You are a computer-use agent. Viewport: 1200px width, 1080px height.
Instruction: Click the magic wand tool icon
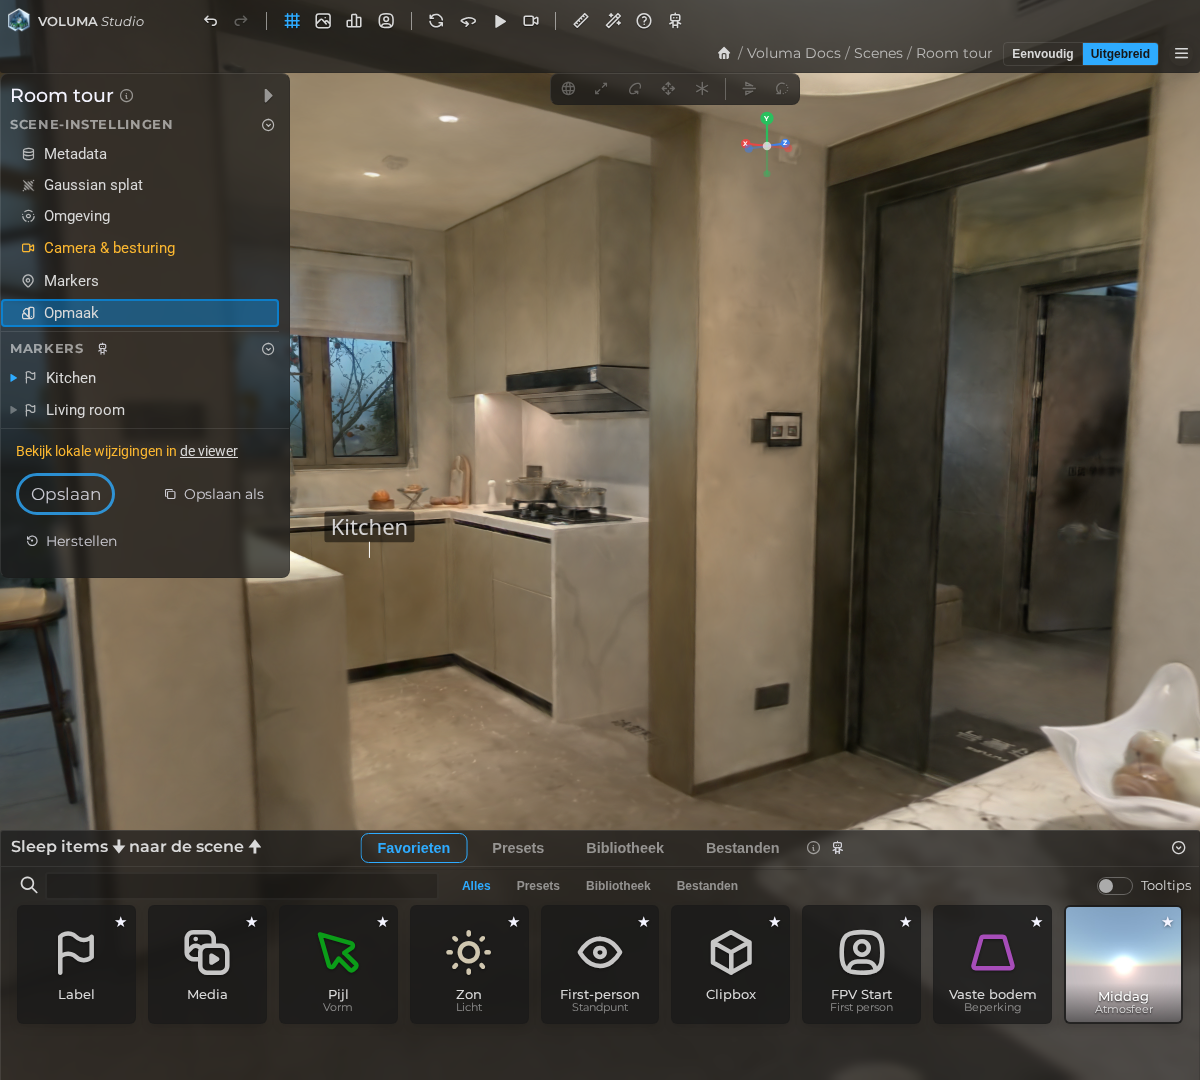pos(613,21)
